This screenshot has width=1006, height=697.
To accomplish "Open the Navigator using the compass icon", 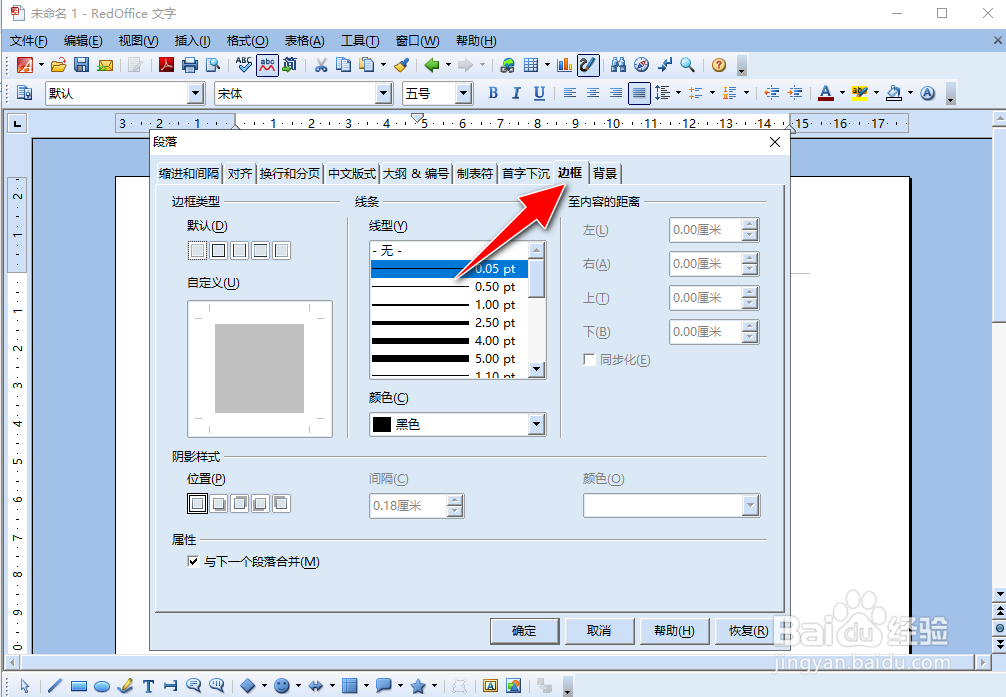I will click(641, 65).
